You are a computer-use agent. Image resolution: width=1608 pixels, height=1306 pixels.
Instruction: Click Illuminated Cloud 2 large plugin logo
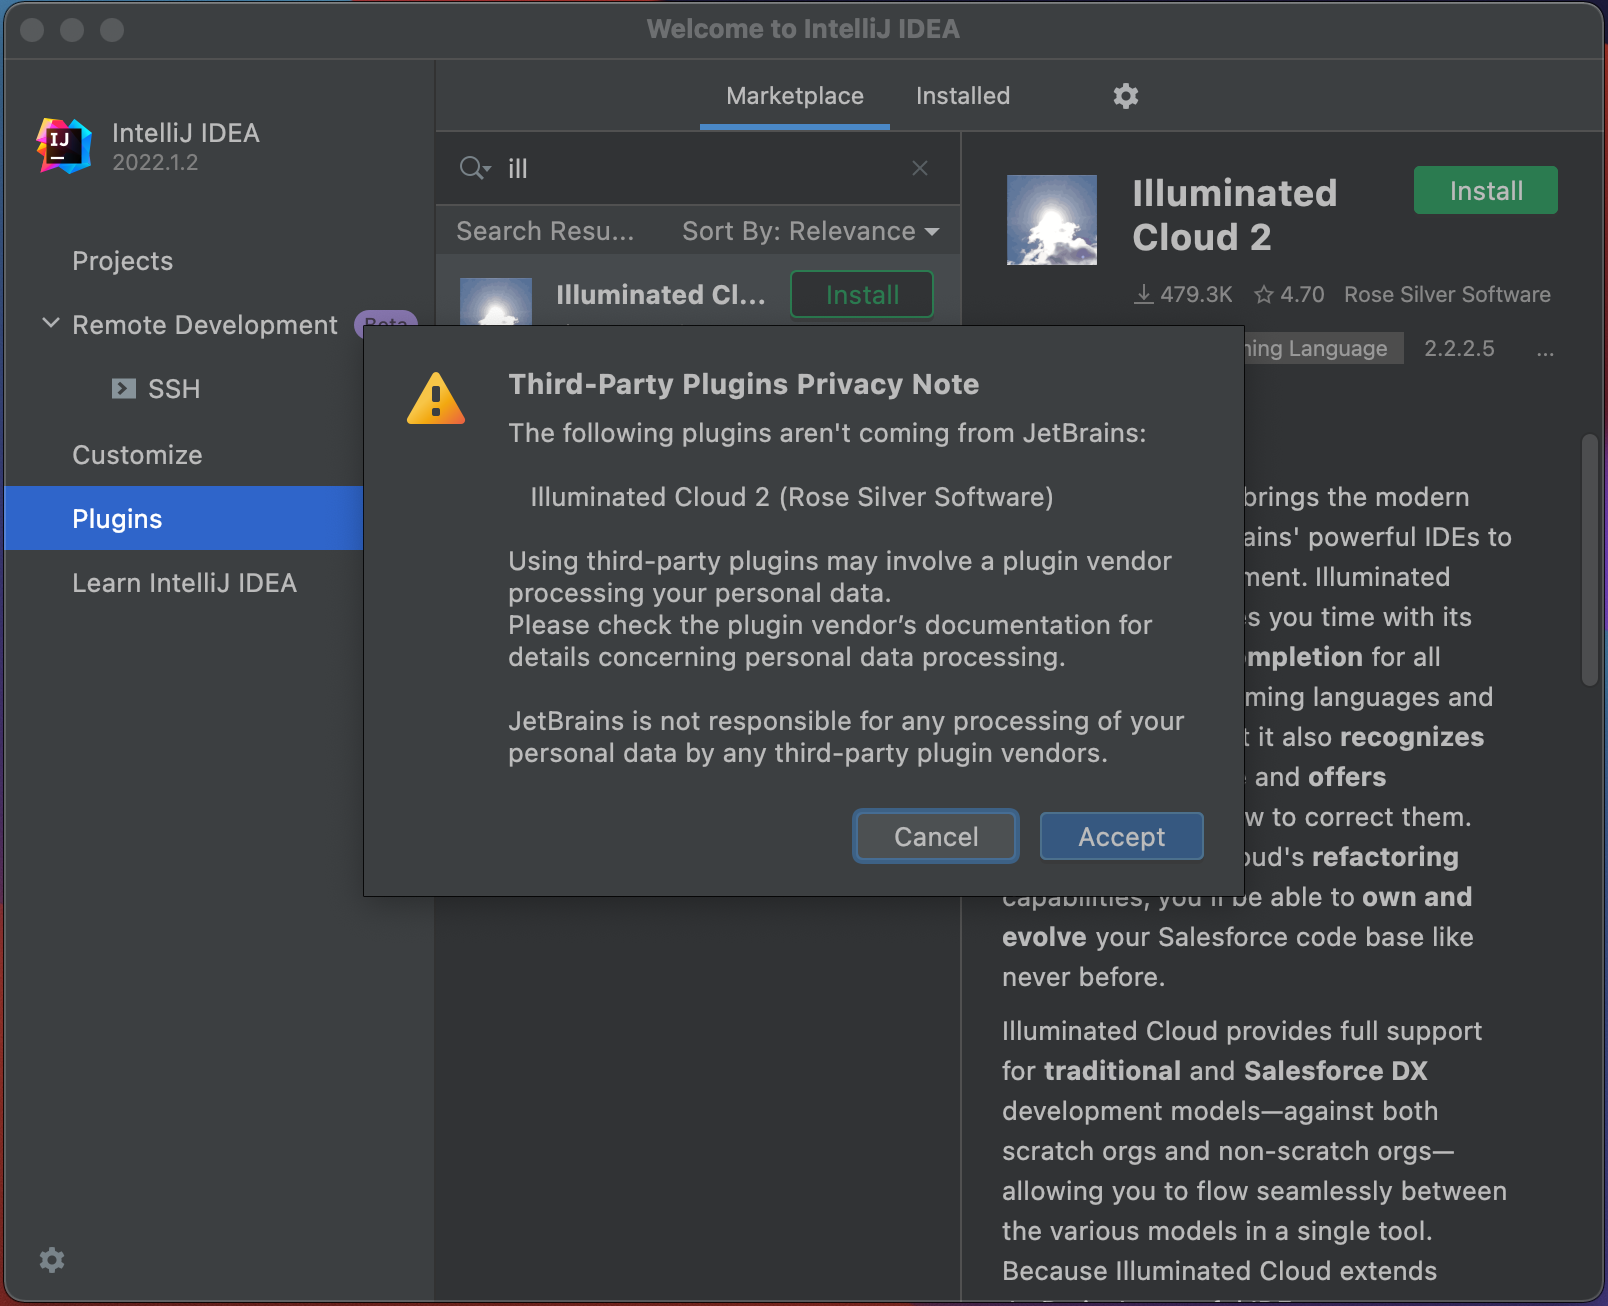(1052, 220)
